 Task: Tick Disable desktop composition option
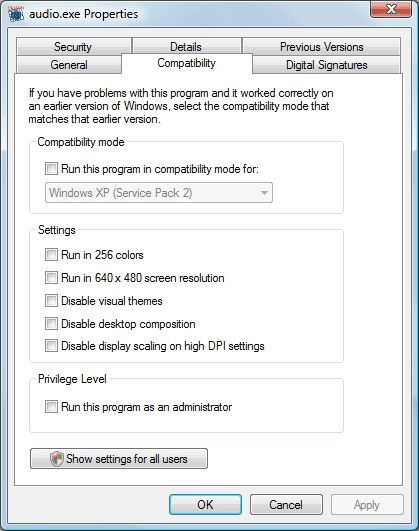[51, 324]
